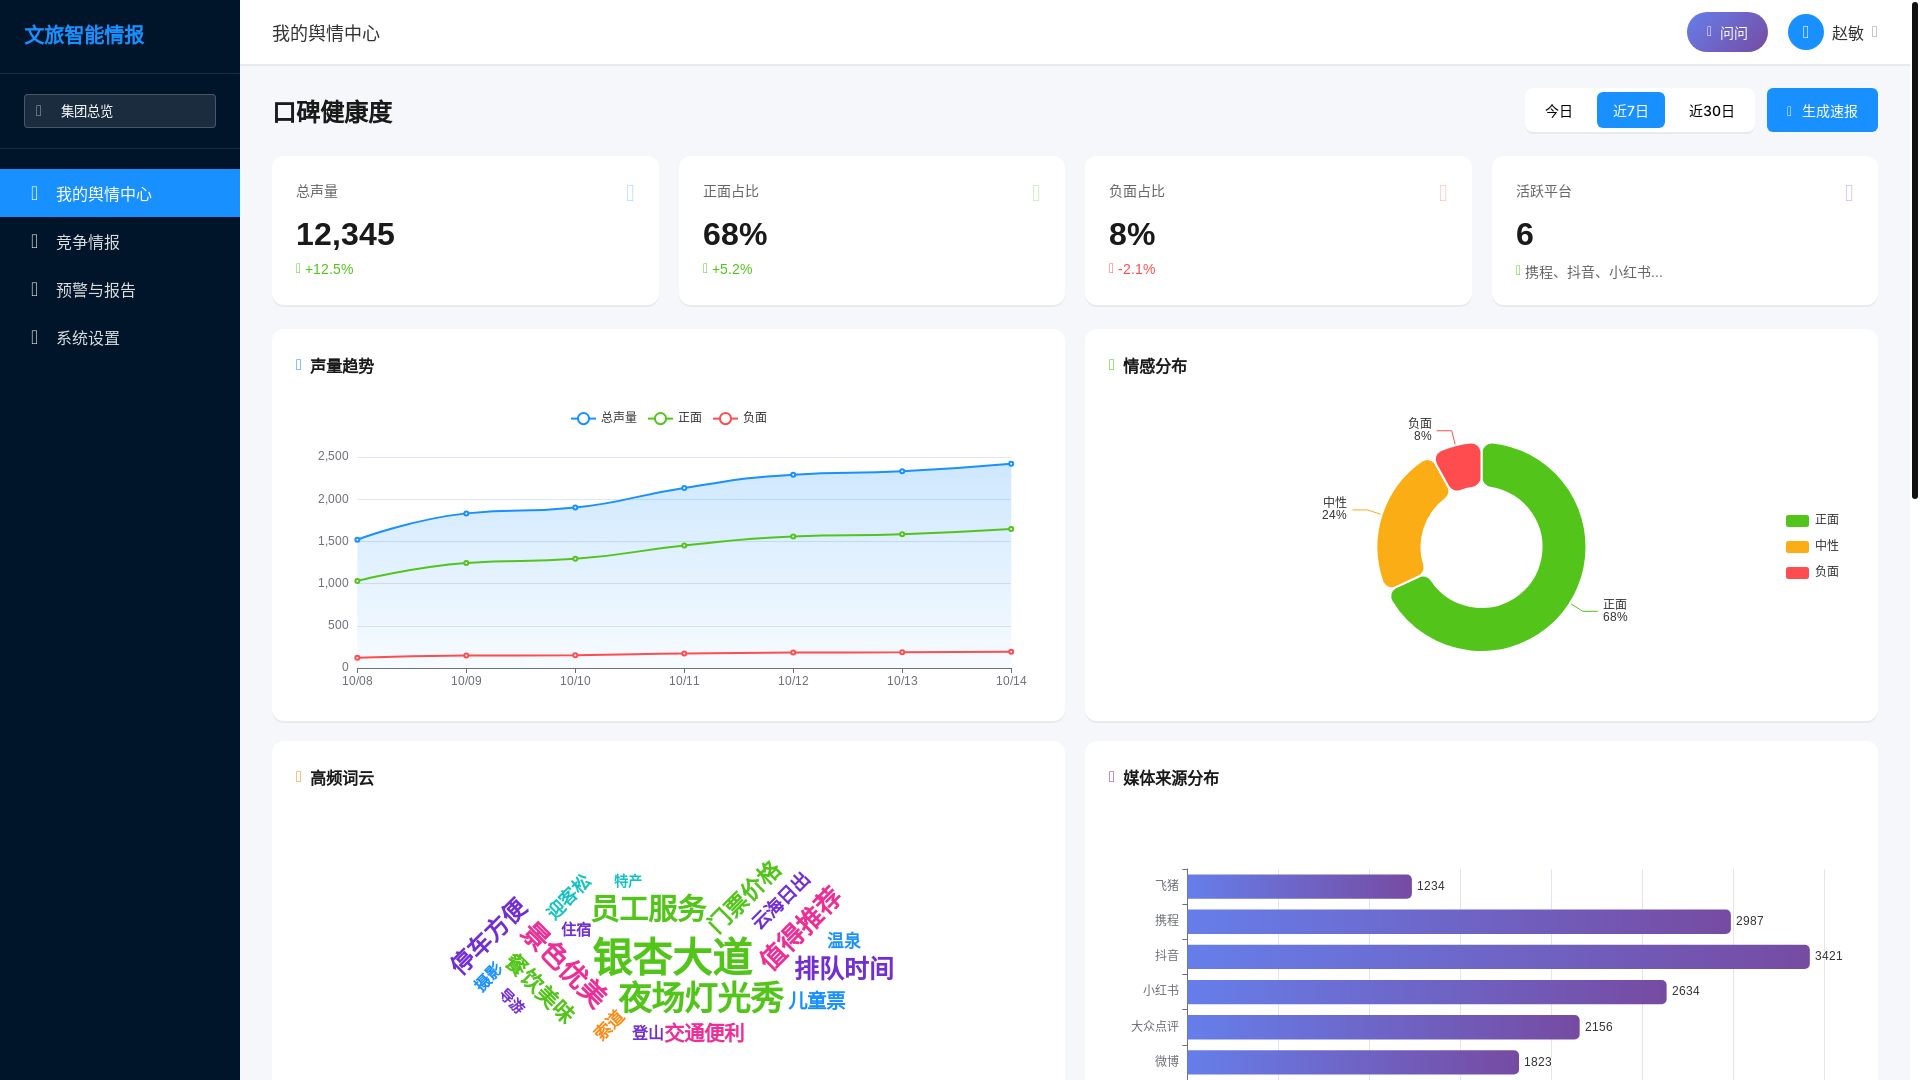
Task: Click the word 银杏大道 in word cloud
Action: (672, 957)
